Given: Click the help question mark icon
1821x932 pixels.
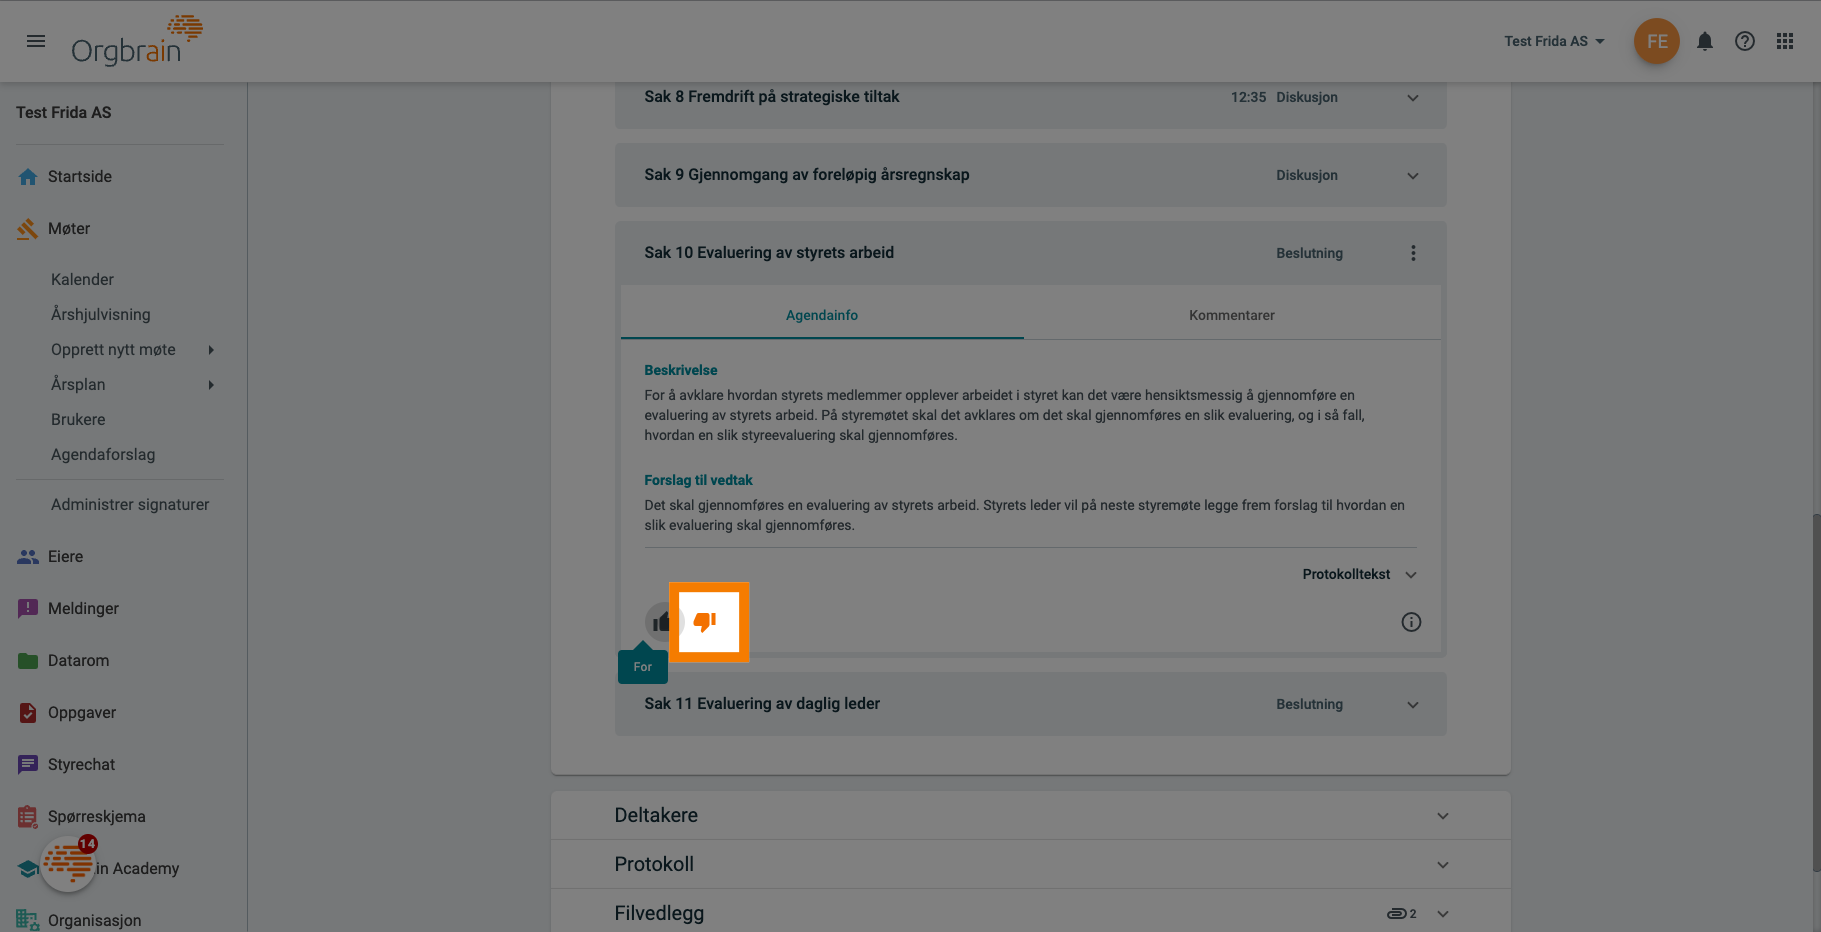Looking at the screenshot, I should click(x=1745, y=41).
